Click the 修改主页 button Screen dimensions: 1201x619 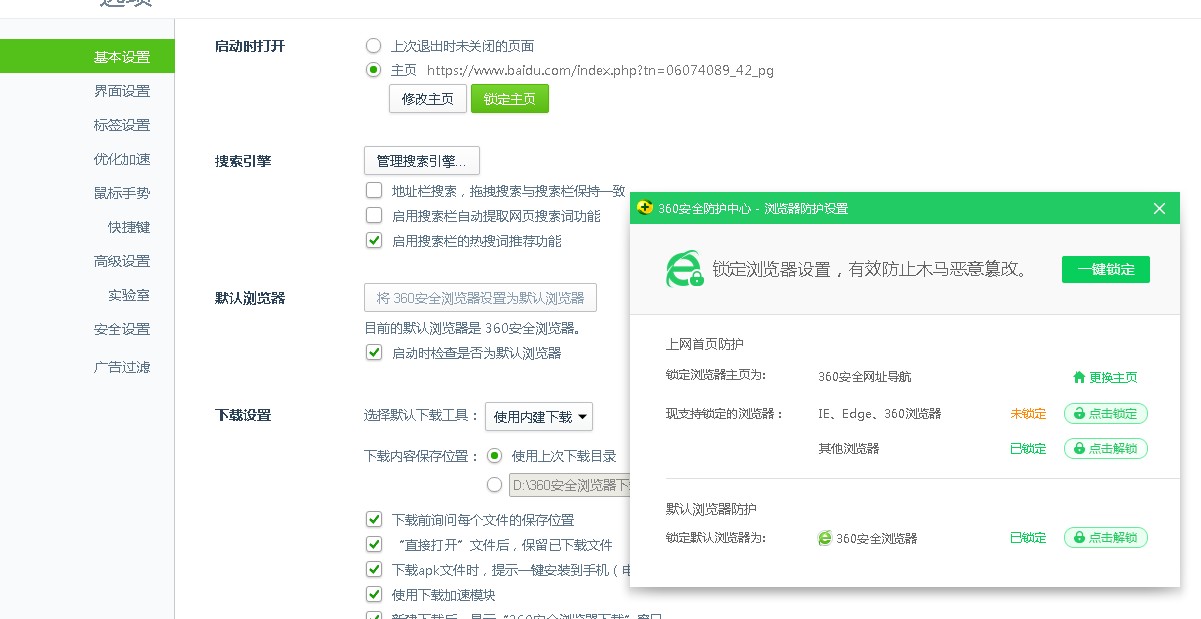pyautogui.click(x=427, y=98)
